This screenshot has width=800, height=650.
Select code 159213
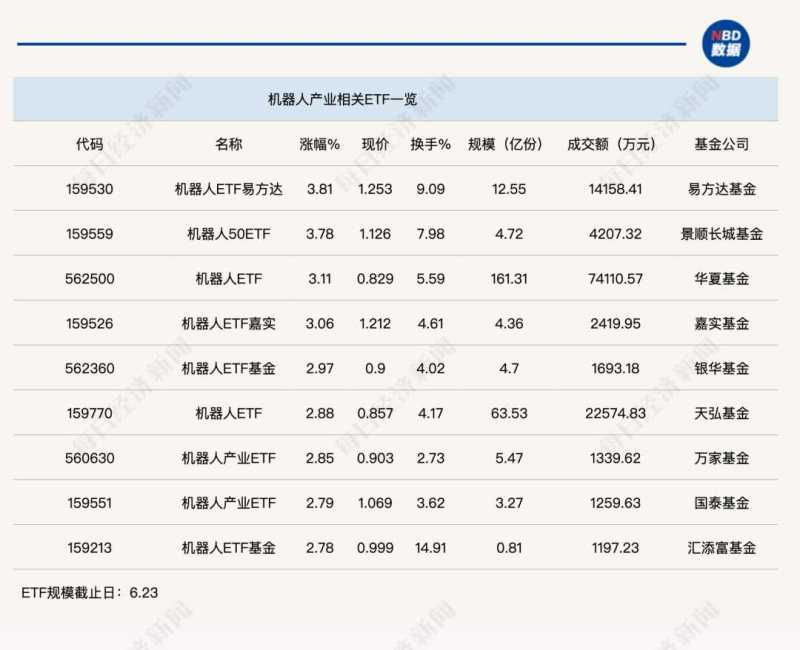[x=89, y=548]
